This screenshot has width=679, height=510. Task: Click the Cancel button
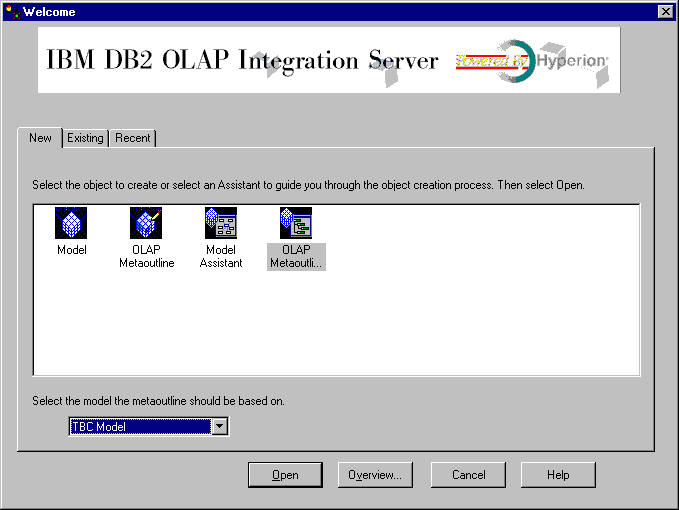coord(468,475)
